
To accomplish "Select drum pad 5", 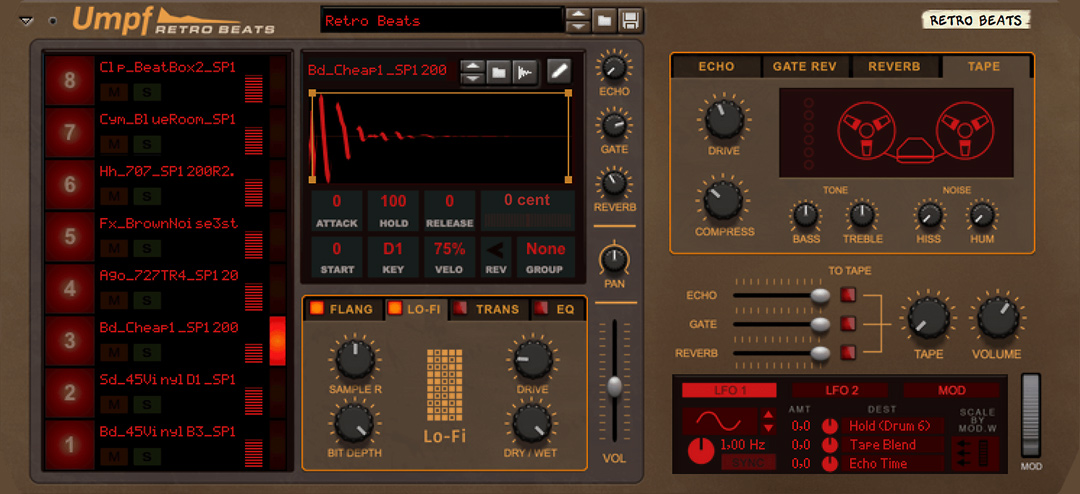I will [70, 237].
